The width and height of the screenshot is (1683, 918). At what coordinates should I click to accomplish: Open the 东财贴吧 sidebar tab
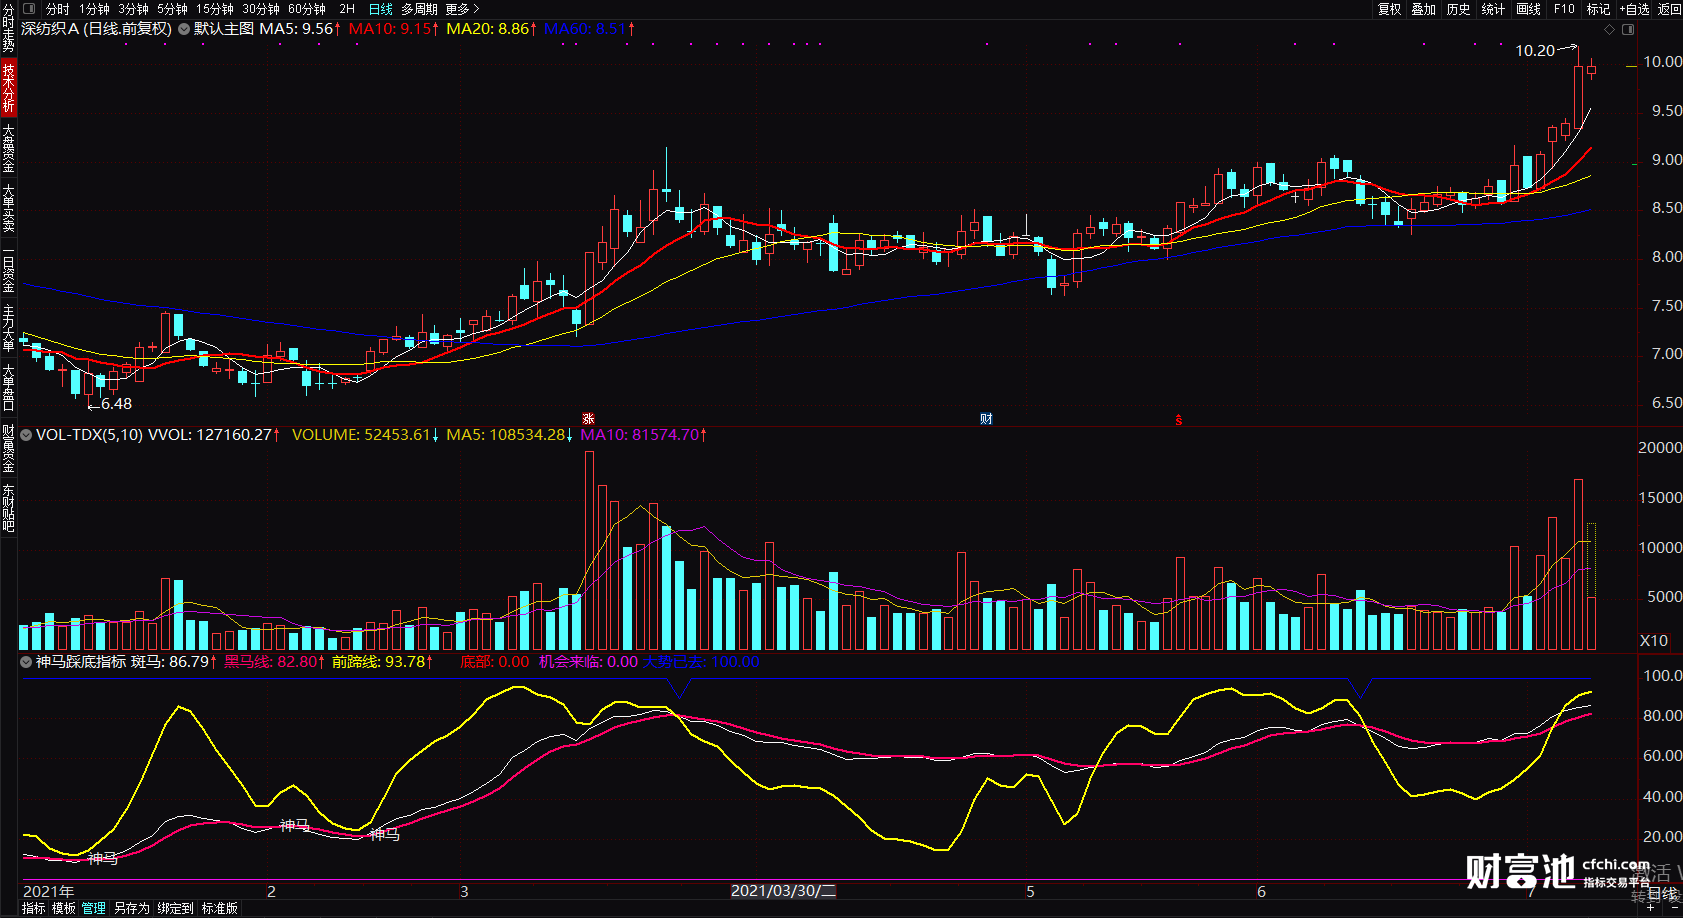pyautogui.click(x=8, y=507)
